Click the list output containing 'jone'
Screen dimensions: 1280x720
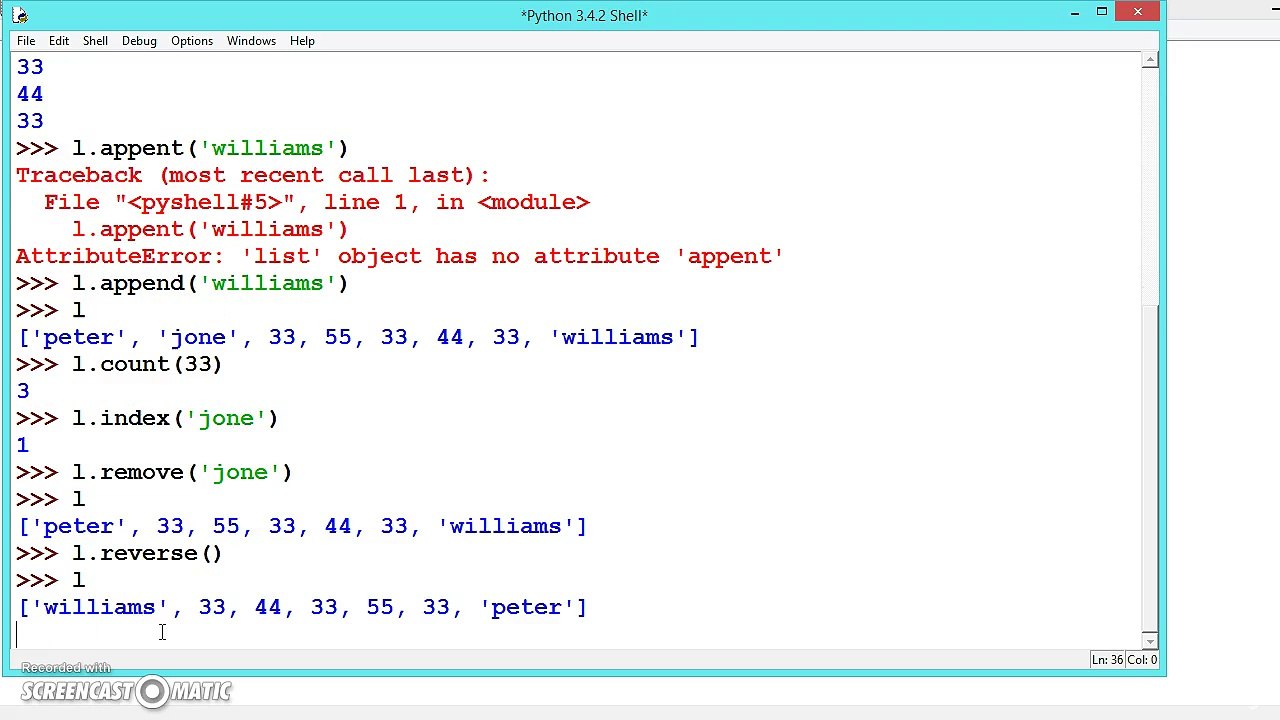tap(358, 337)
